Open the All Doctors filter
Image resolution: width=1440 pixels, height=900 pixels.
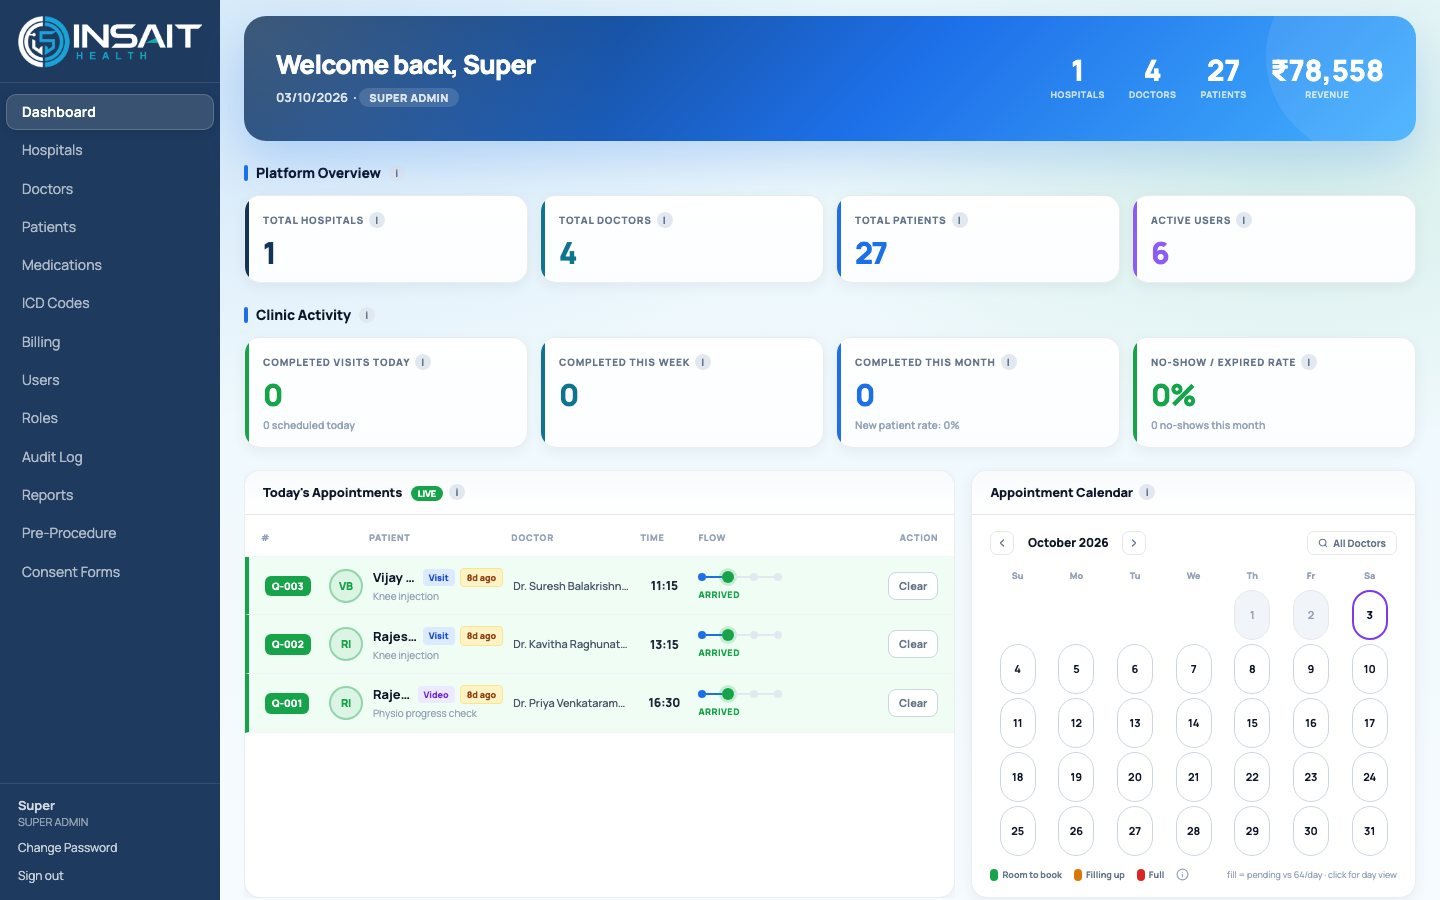tap(1352, 543)
